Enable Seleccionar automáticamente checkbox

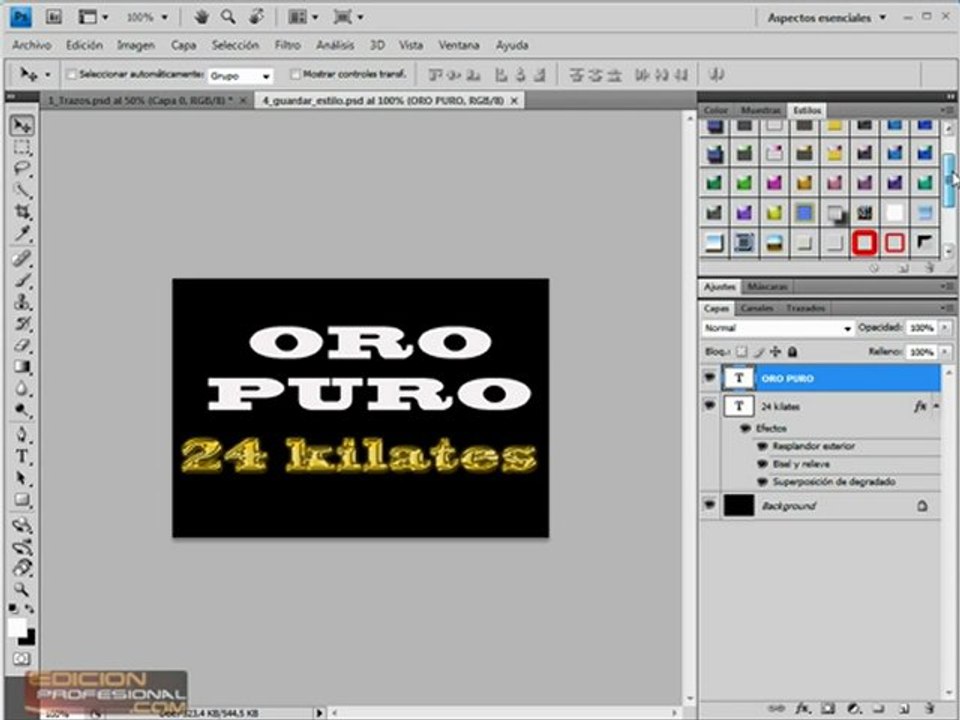click(72, 74)
